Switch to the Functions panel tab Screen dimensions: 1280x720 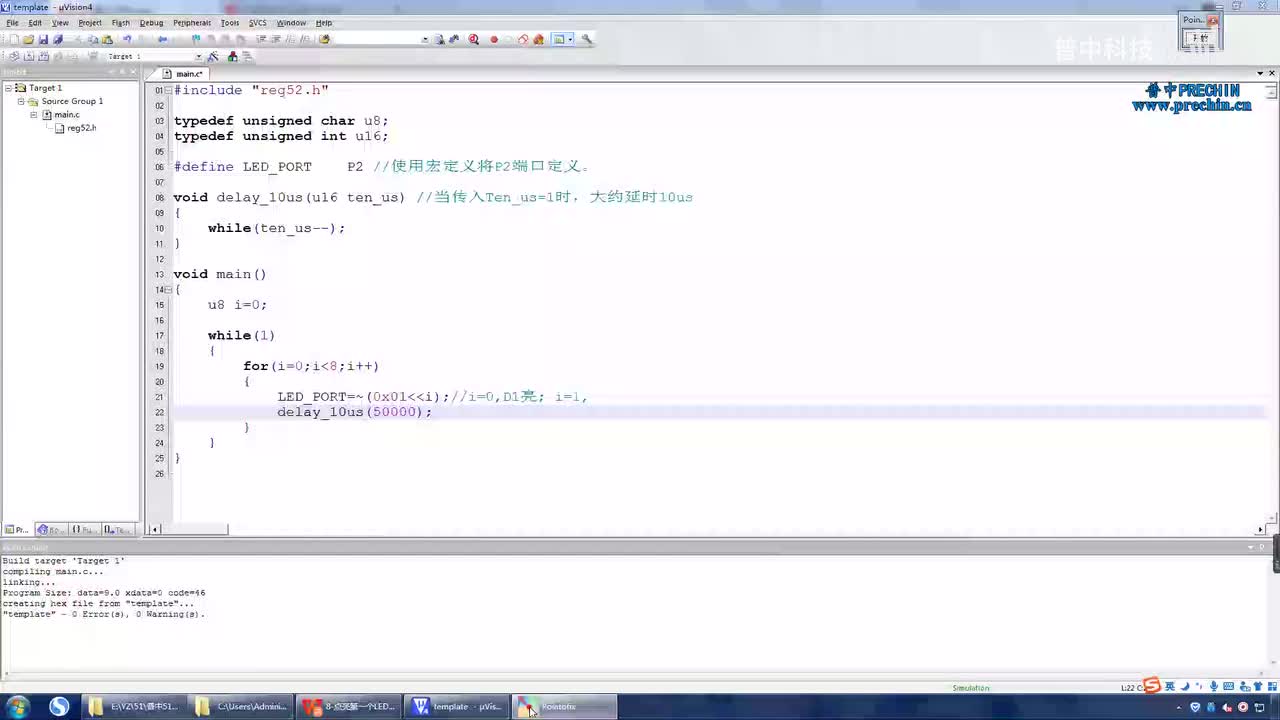coord(83,530)
